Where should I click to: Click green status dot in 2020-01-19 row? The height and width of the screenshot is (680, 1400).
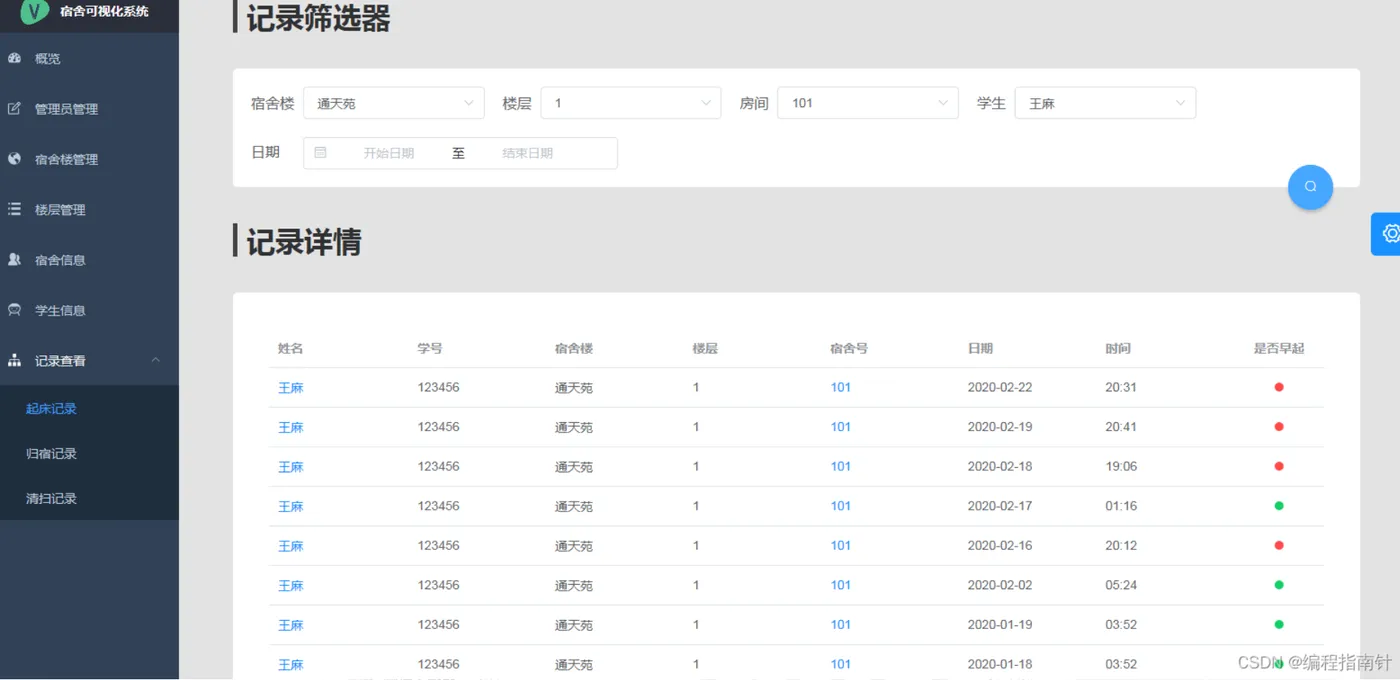(x=1279, y=625)
